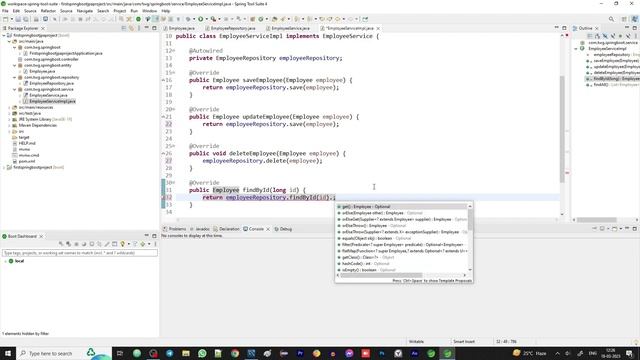Image resolution: width=640 pixels, height=360 pixels.
Task: Close the Console view tab
Action: pos(268,229)
